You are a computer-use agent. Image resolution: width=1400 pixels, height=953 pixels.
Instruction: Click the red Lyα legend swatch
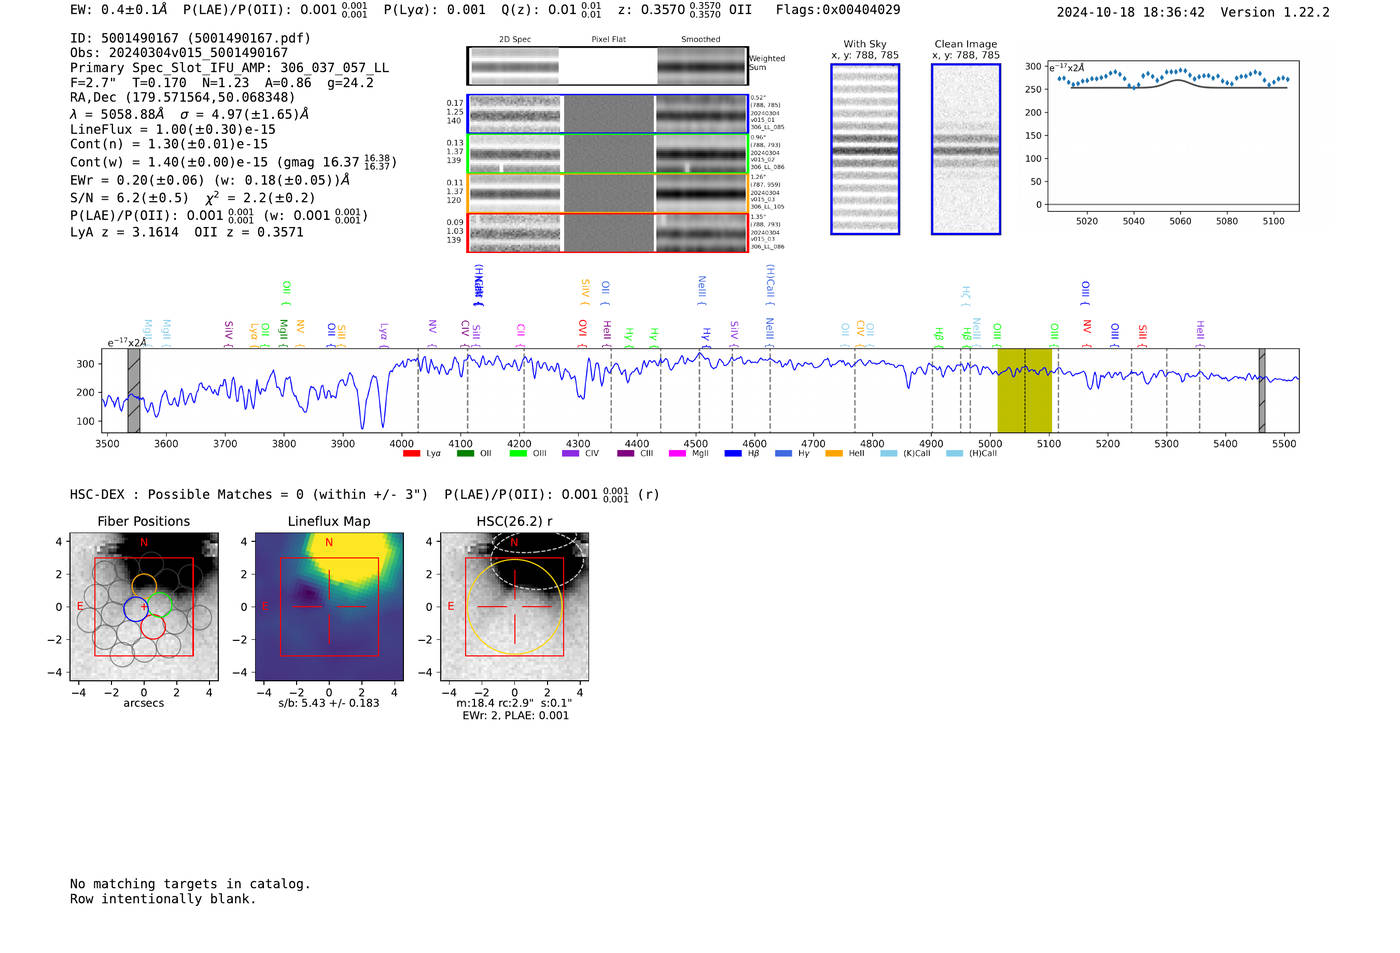click(411, 454)
